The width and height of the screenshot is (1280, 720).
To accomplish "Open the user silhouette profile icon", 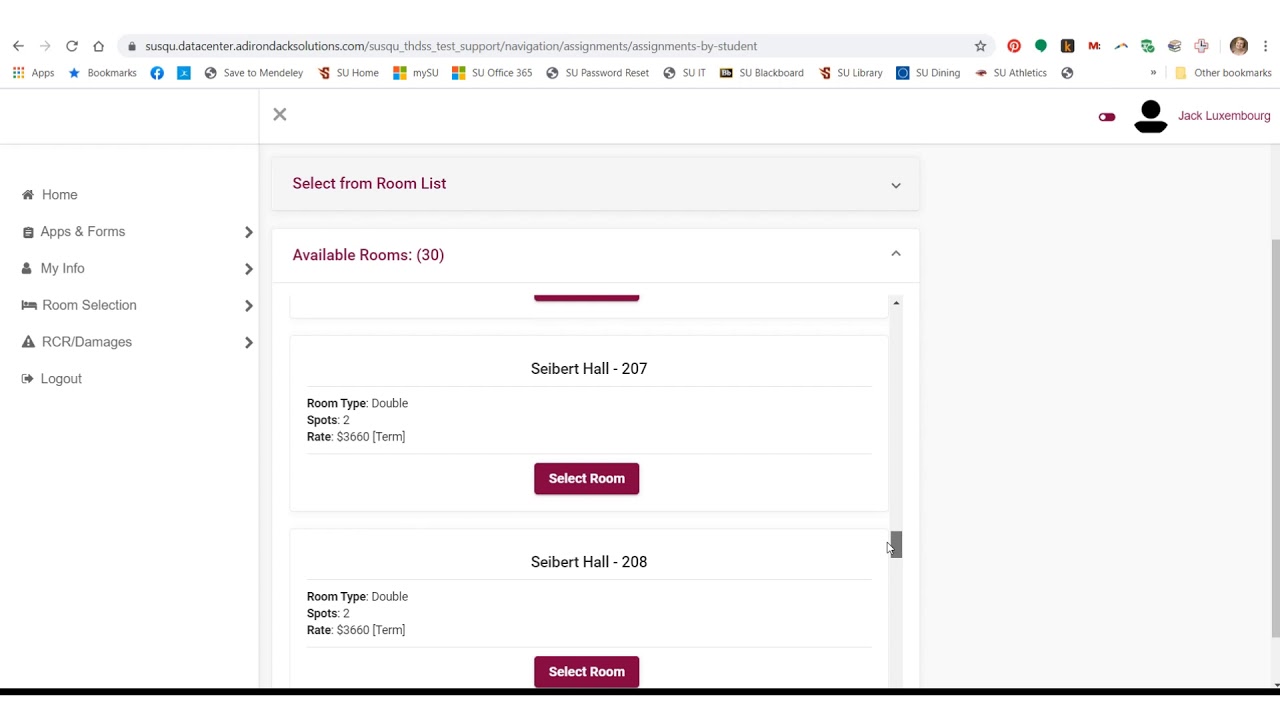I will click(x=1151, y=116).
